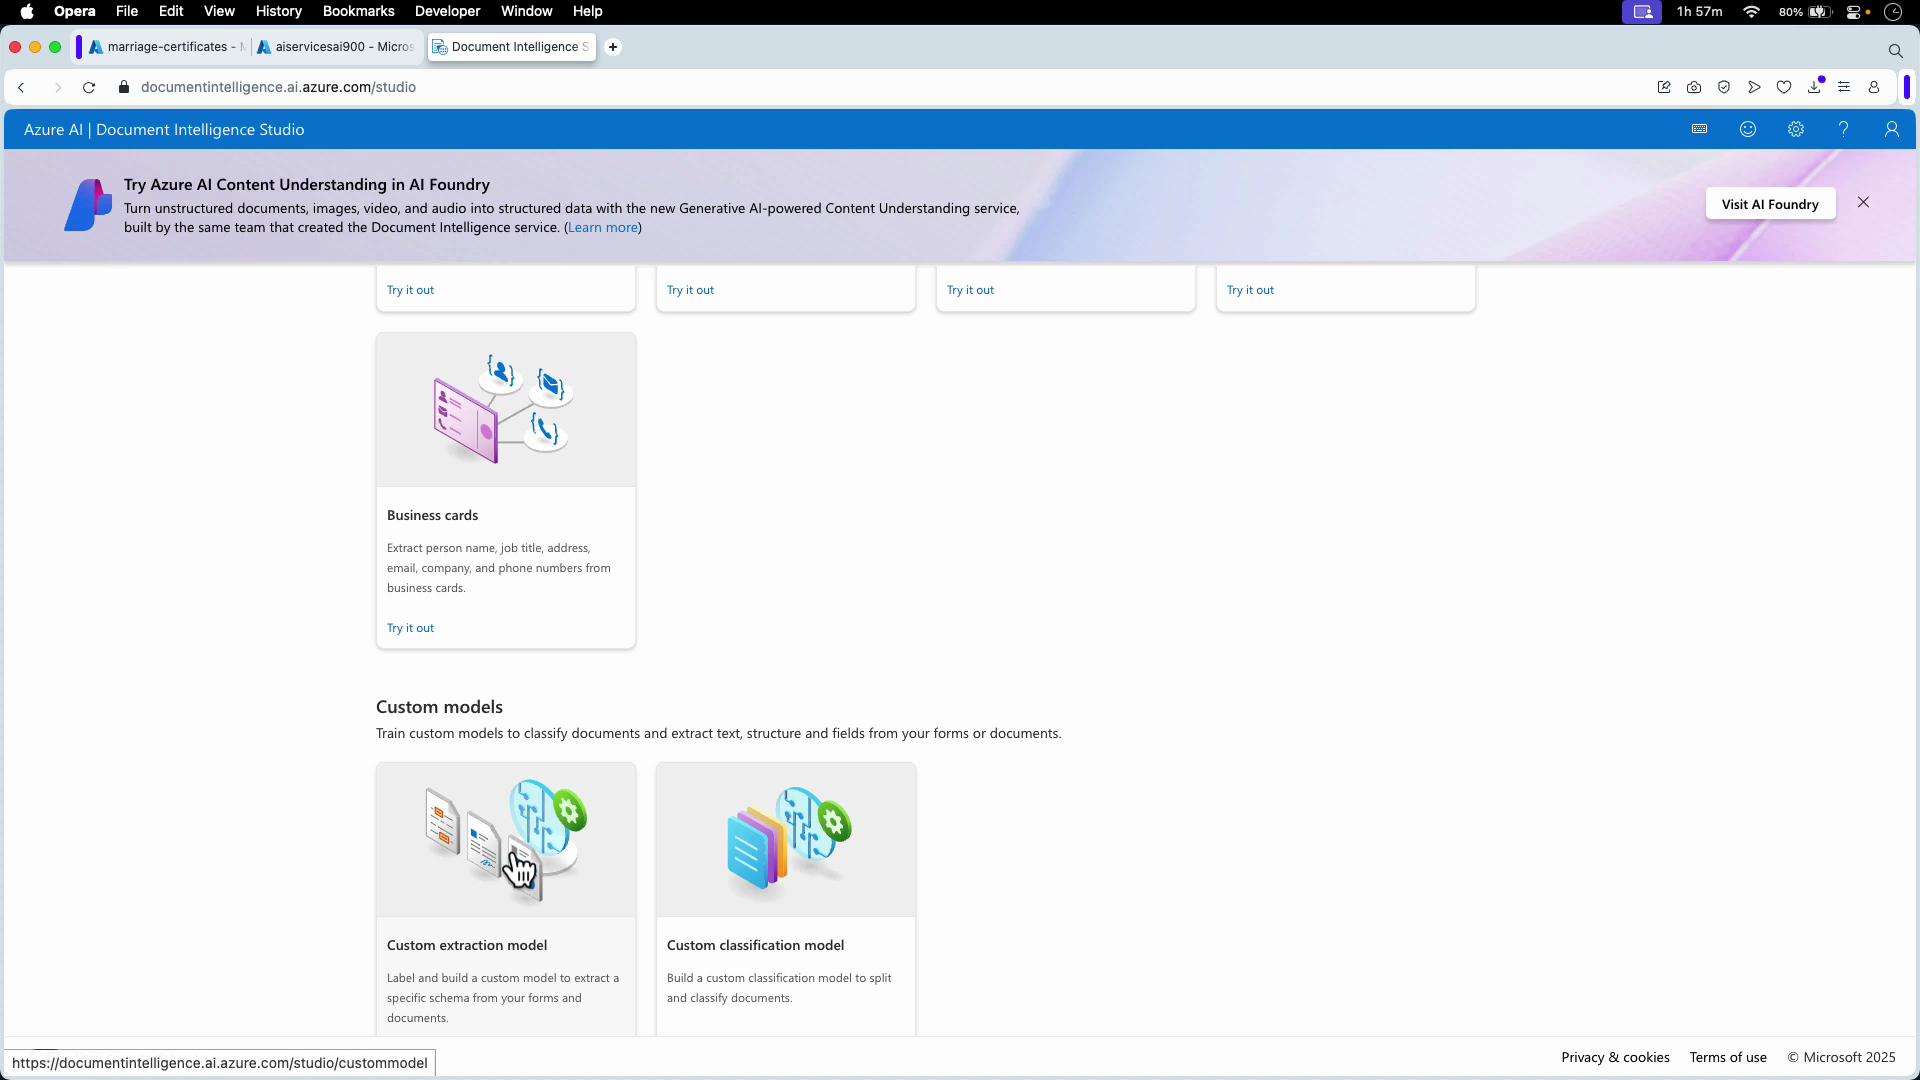Go back to the previous page
The image size is (1920, 1080).
[x=22, y=88]
